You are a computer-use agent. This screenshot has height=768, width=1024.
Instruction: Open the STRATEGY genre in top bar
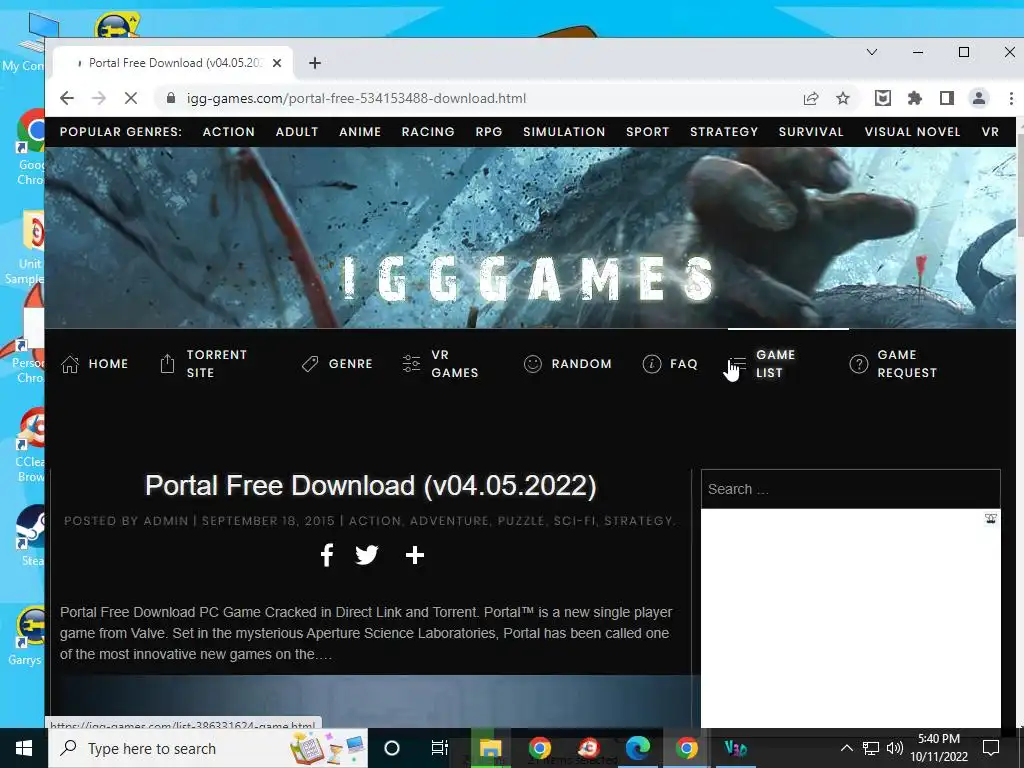tap(724, 132)
